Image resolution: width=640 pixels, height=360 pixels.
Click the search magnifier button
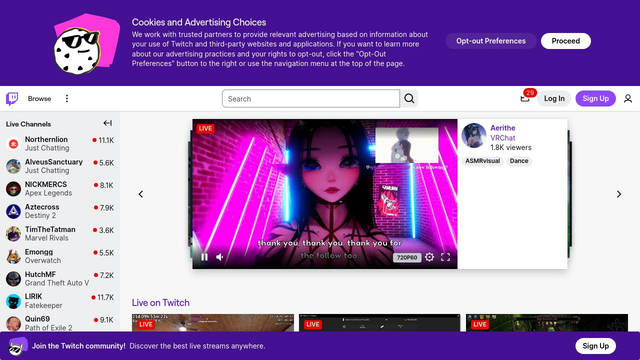(409, 99)
